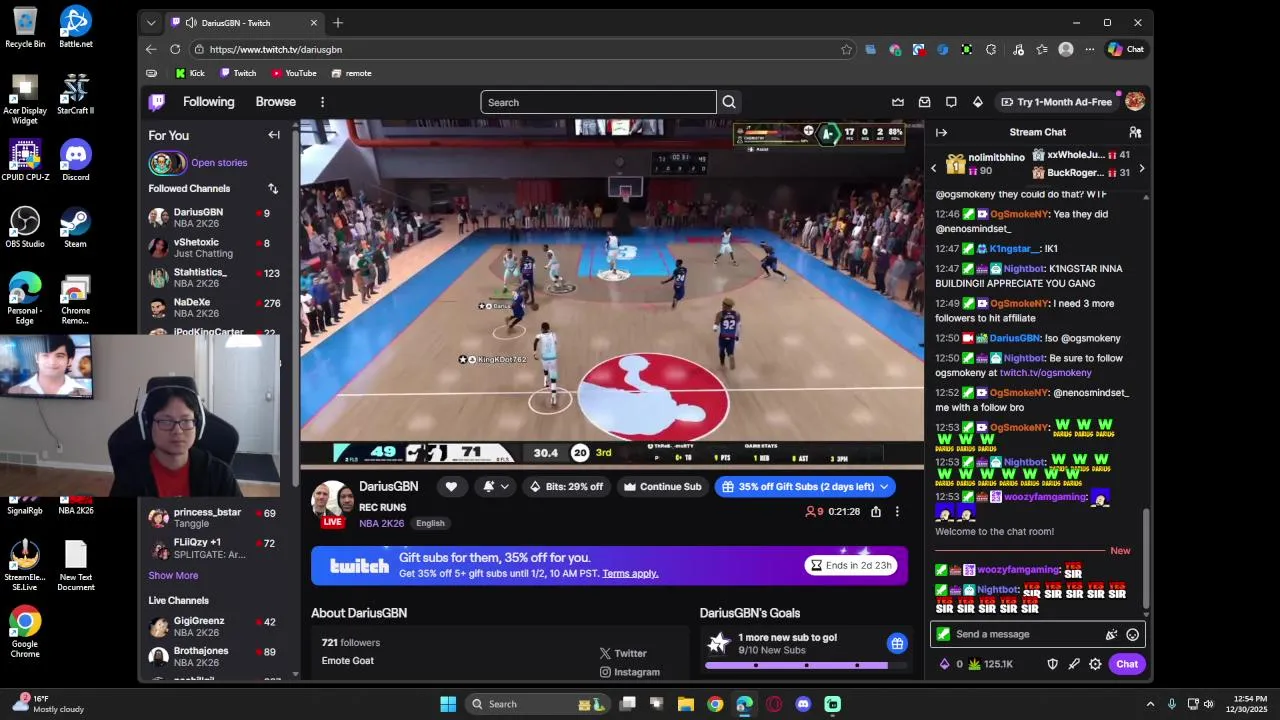
Task: Click Try 1-Month Ad-Free button
Action: (1056, 102)
